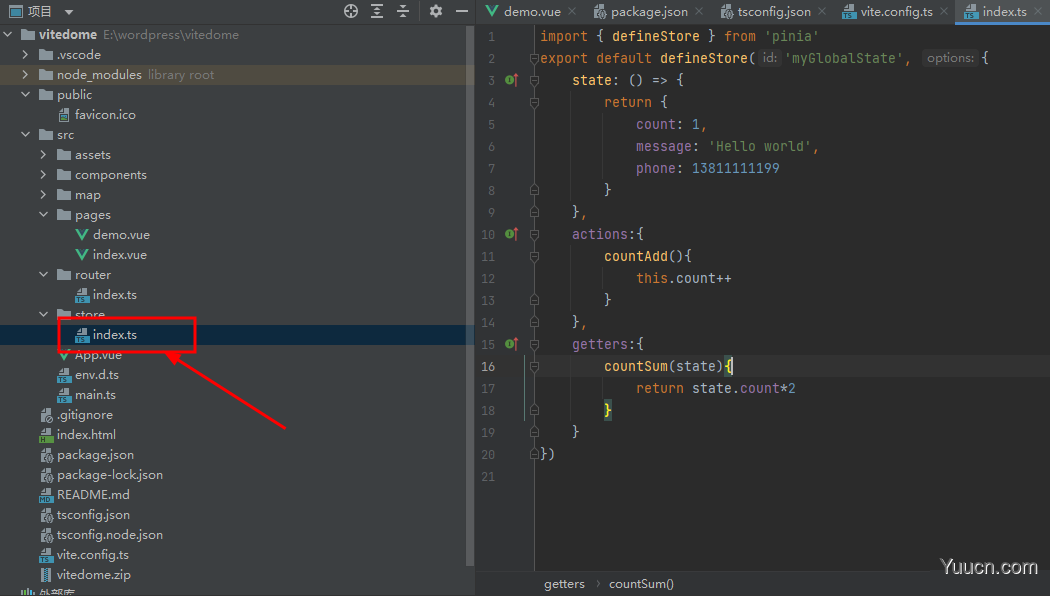This screenshot has width=1050, height=596.
Task: Fold the countSum method on line 16
Action: point(534,366)
